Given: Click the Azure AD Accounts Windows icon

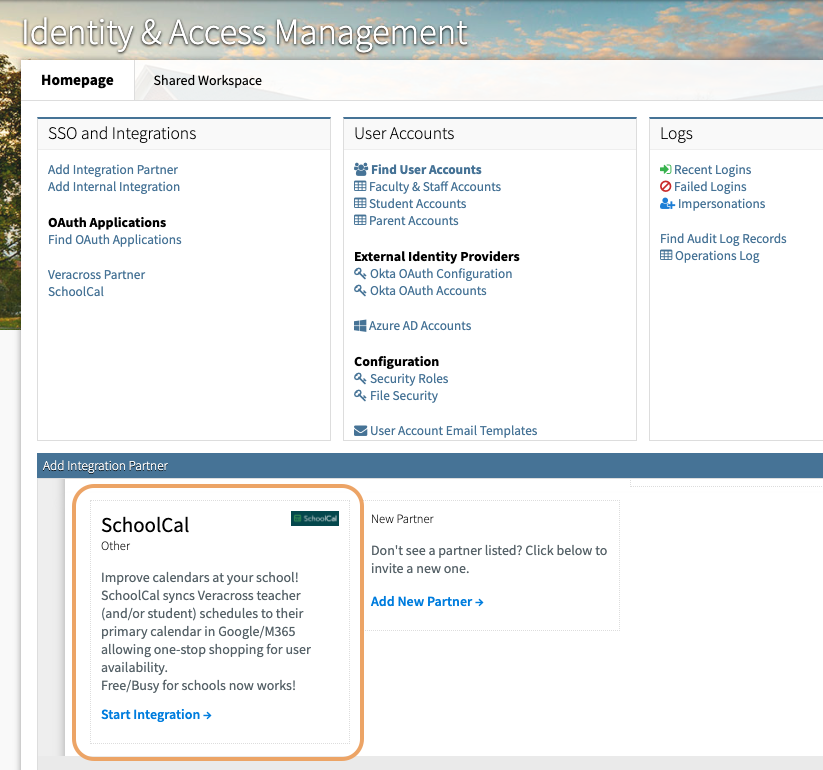Looking at the screenshot, I should click(360, 325).
